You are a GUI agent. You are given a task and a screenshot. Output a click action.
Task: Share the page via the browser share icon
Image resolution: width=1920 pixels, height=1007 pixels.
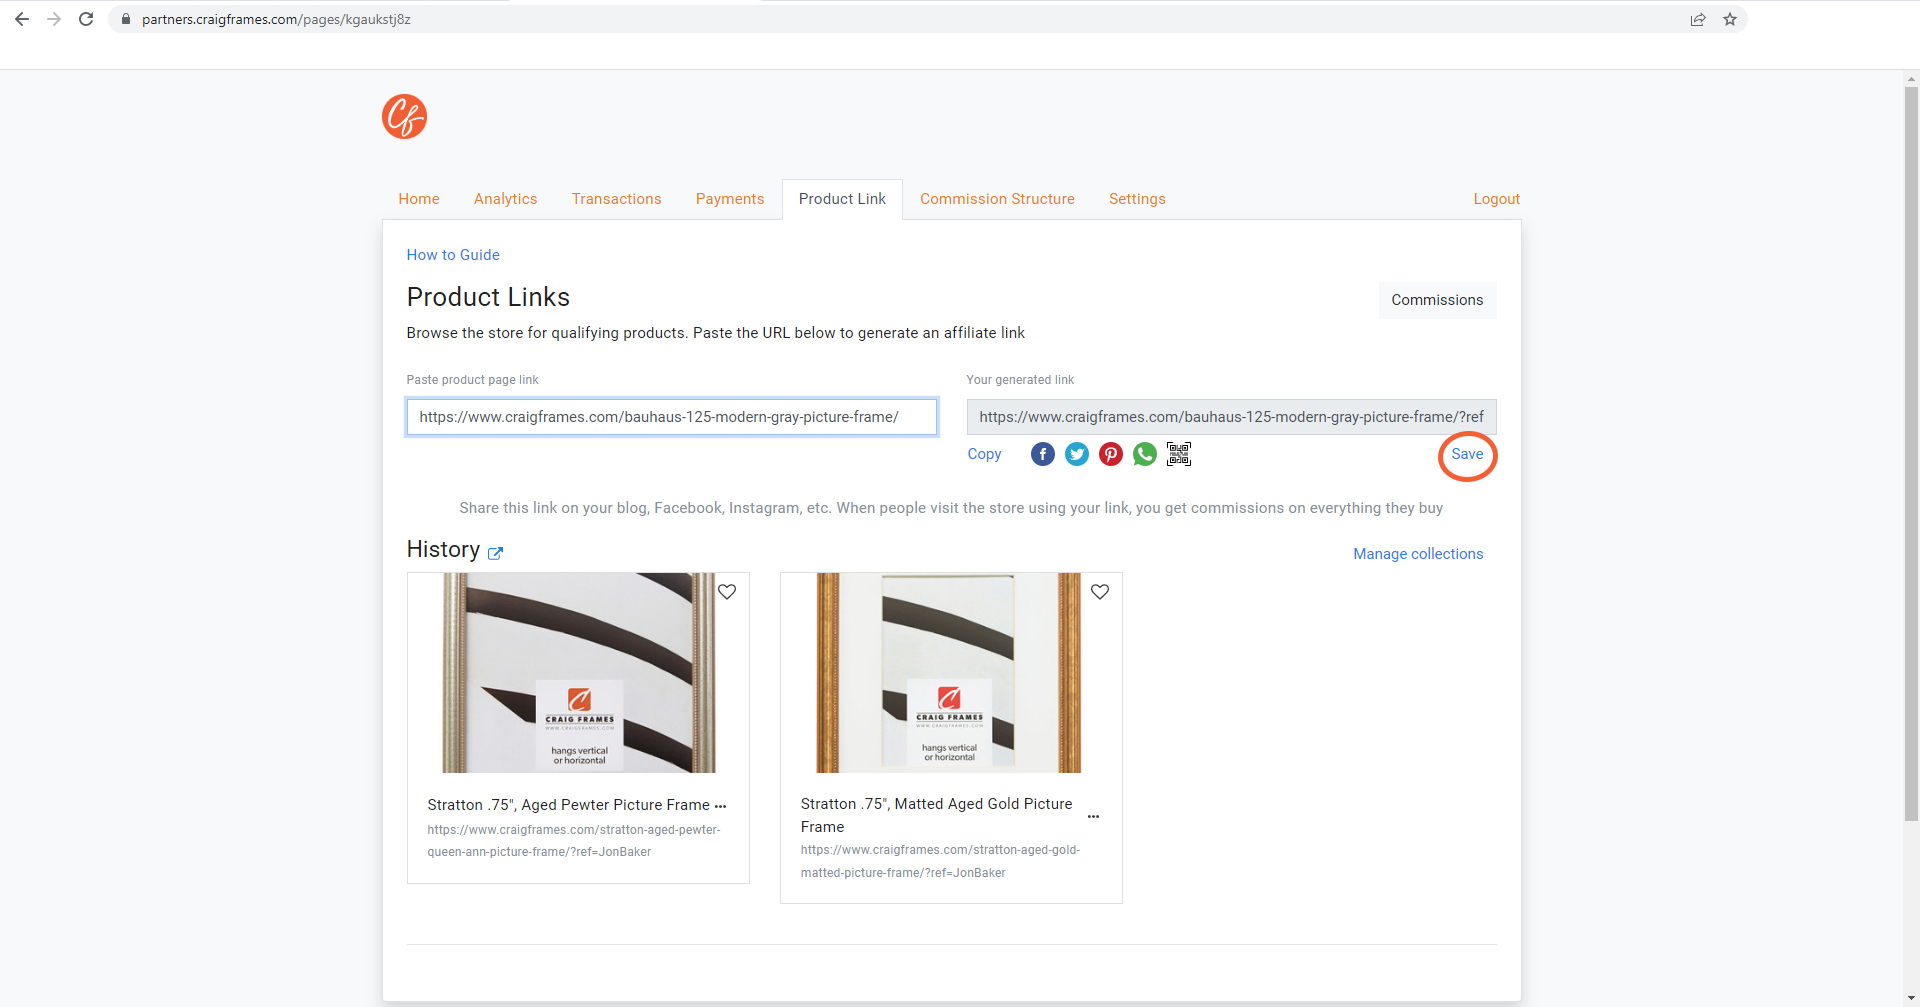click(x=1697, y=19)
